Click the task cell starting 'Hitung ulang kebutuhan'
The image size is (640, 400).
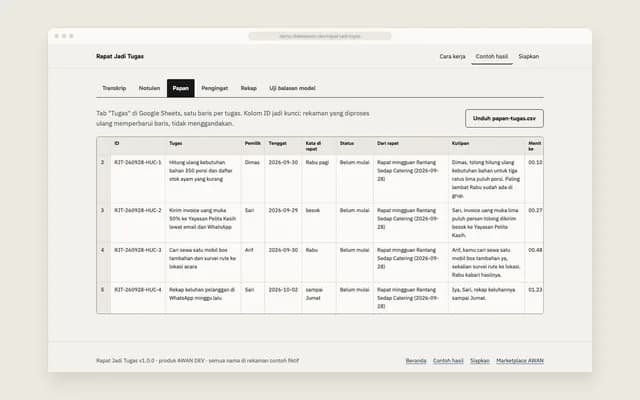point(203,179)
